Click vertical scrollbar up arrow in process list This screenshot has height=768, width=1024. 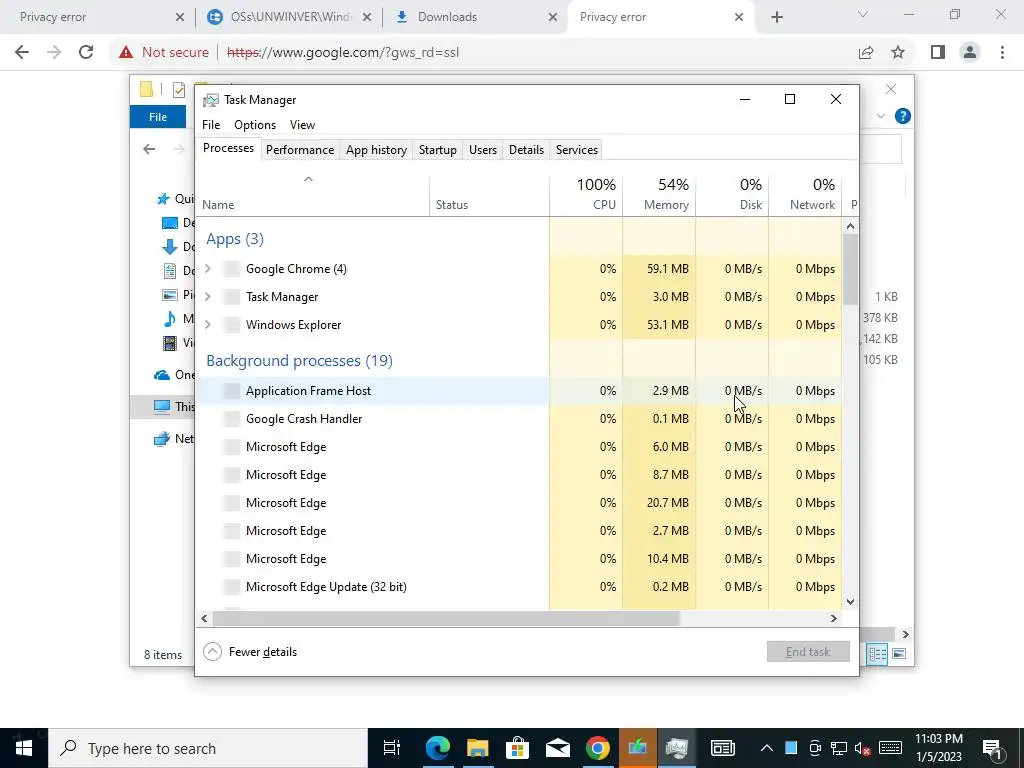(x=850, y=227)
